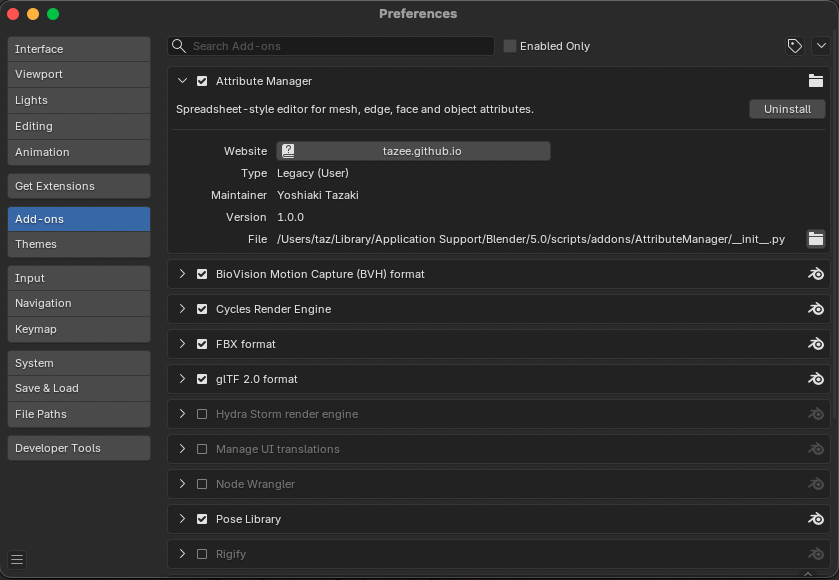The height and width of the screenshot is (580, 839).
Task: Click the tag filter icon
Action: point(795,46)
